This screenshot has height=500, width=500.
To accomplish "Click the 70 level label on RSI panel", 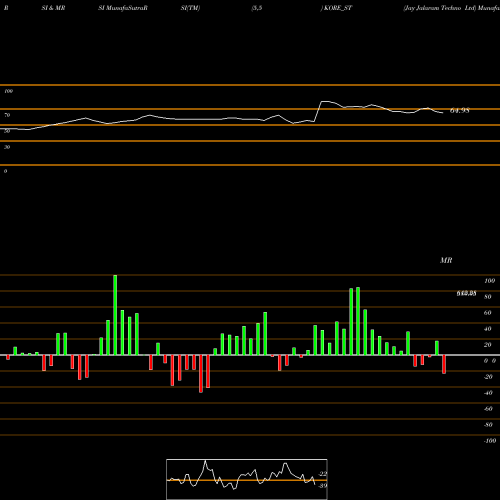I will (7, 115).
